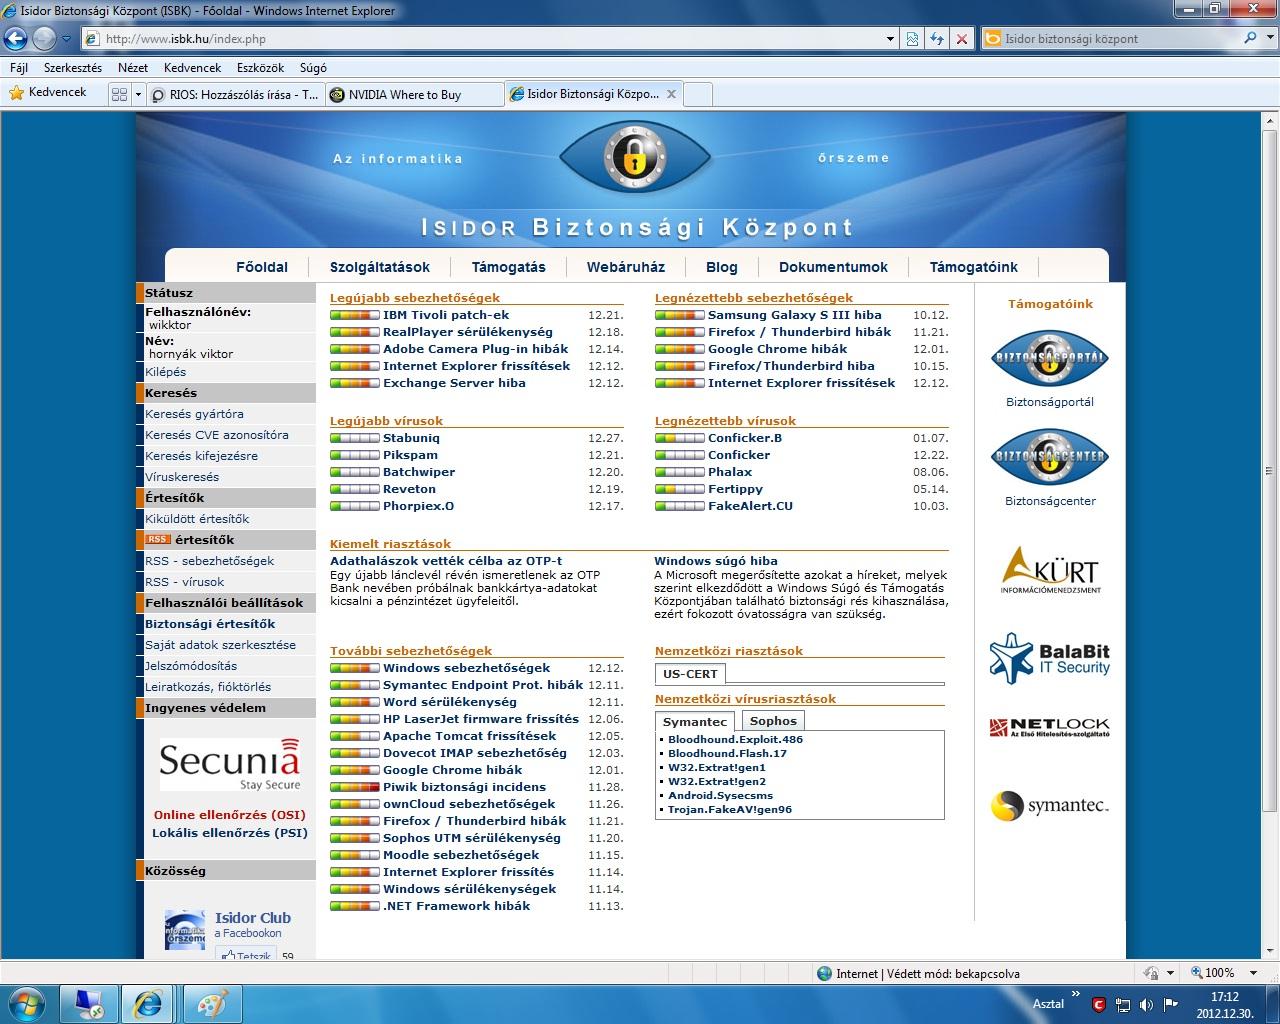Viewport: 1280px width, 1024px height.
Task: Open the network tray icon
Action: (1124, 1004)
